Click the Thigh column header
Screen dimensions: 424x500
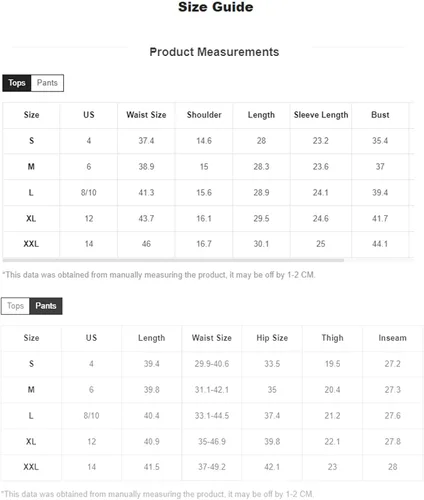coord(332,338)
